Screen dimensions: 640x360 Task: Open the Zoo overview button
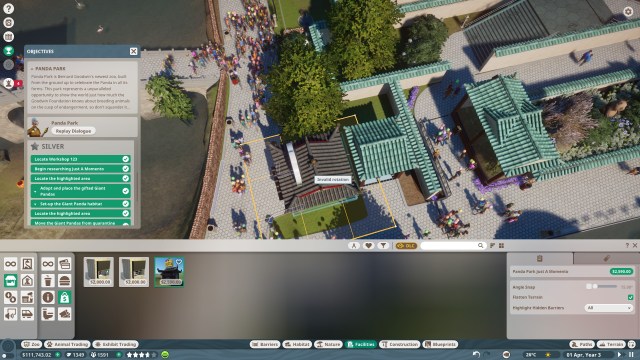tap(31, 344)
